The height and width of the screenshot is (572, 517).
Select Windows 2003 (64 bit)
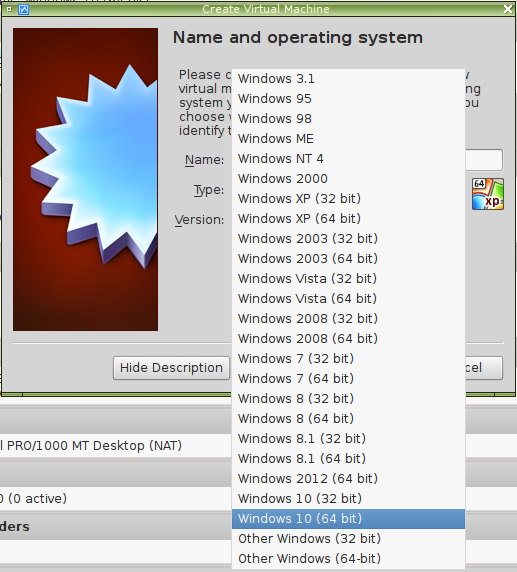tap(348, 259)
